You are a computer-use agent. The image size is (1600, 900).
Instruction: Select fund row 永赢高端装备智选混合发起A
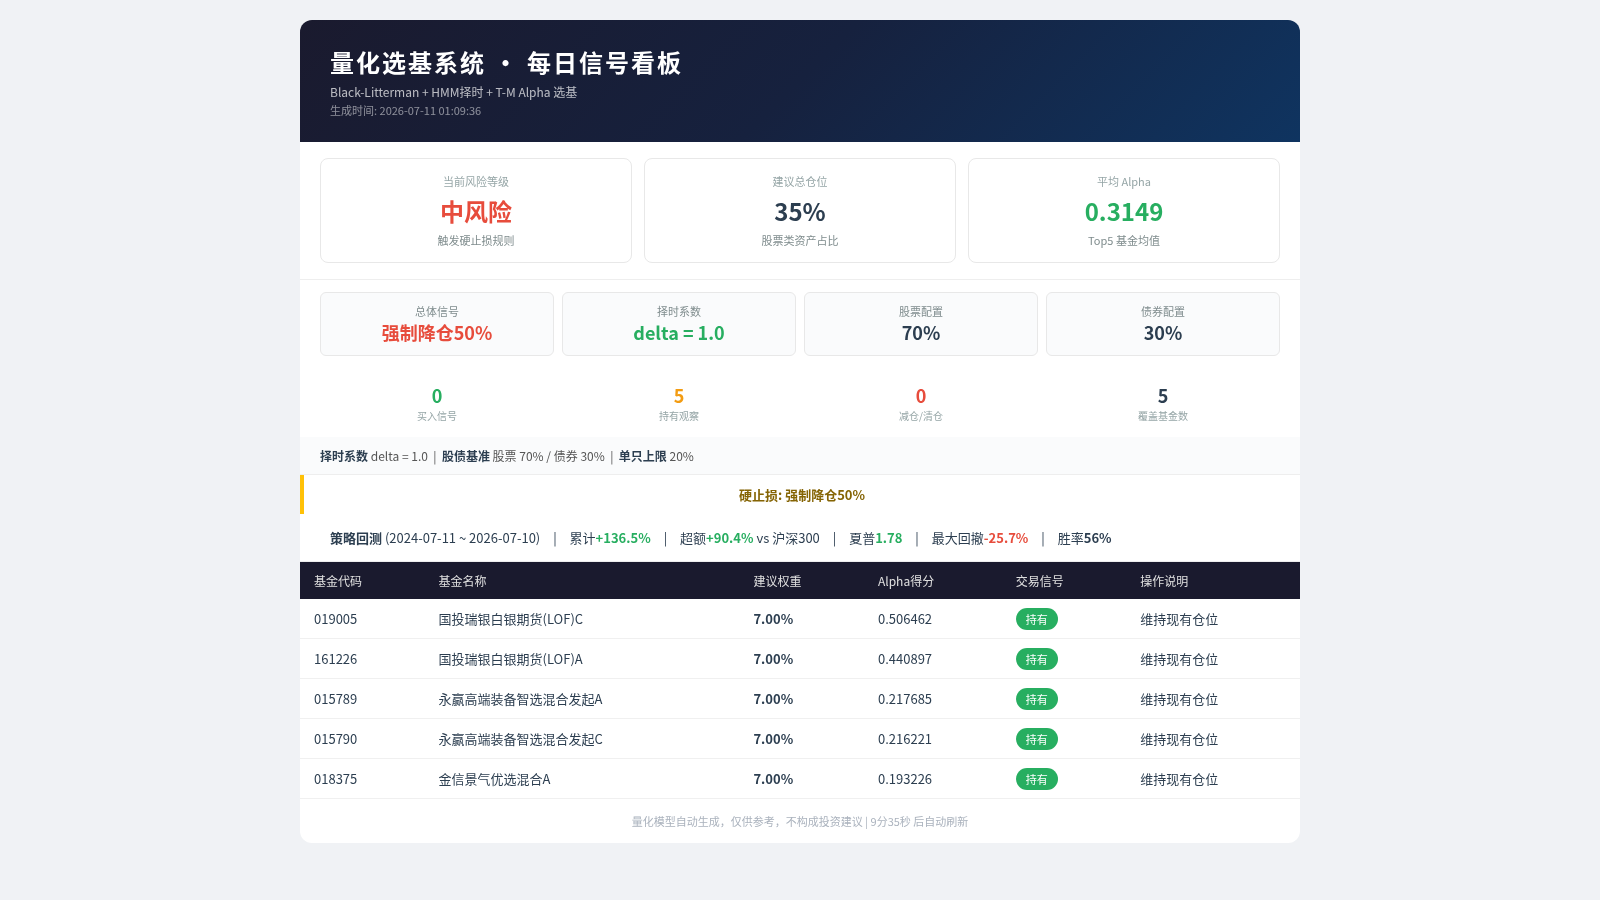click(x=800, y=699)
